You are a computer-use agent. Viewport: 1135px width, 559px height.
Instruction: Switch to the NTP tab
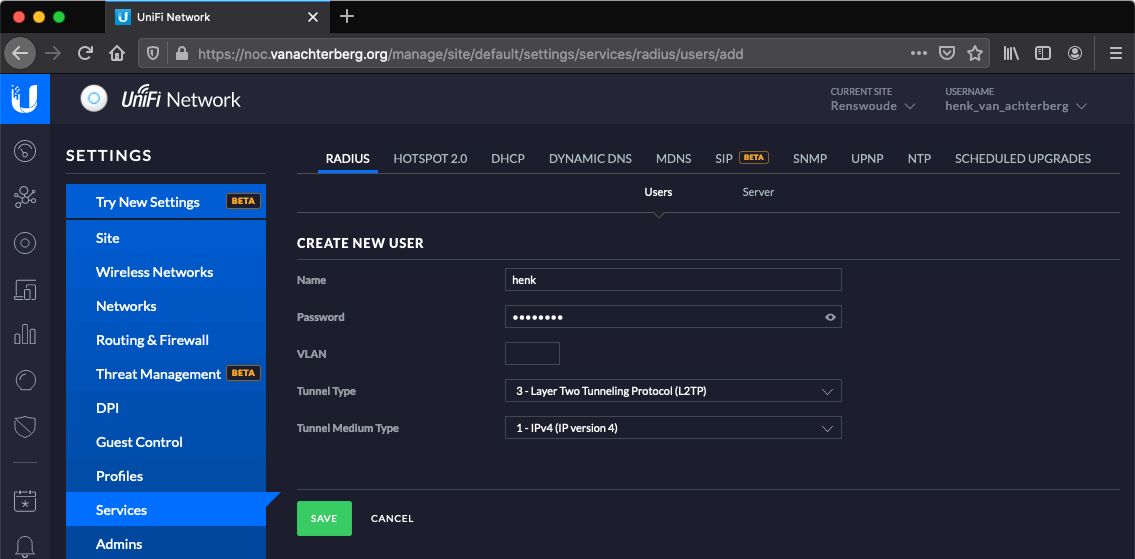pos(919,159)
